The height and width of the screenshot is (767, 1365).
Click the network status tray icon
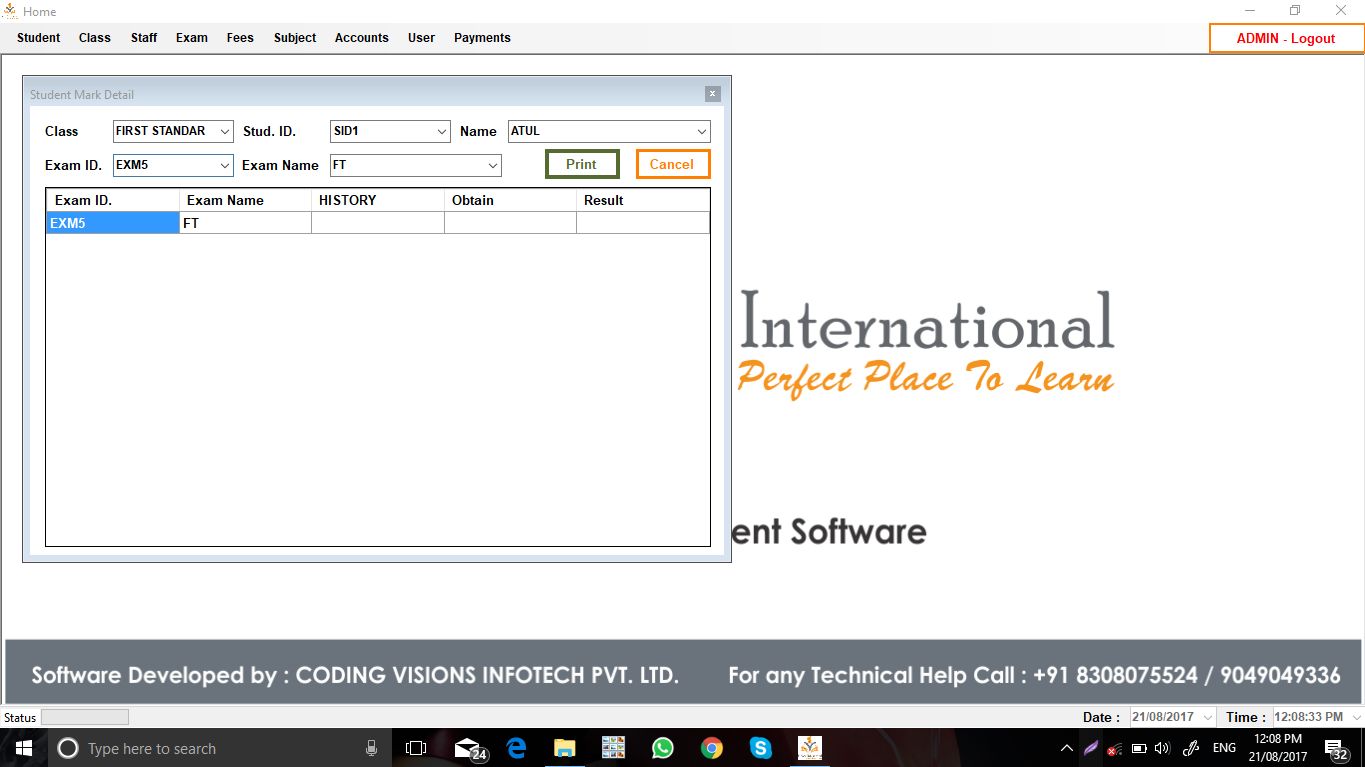click(1114, 748)
